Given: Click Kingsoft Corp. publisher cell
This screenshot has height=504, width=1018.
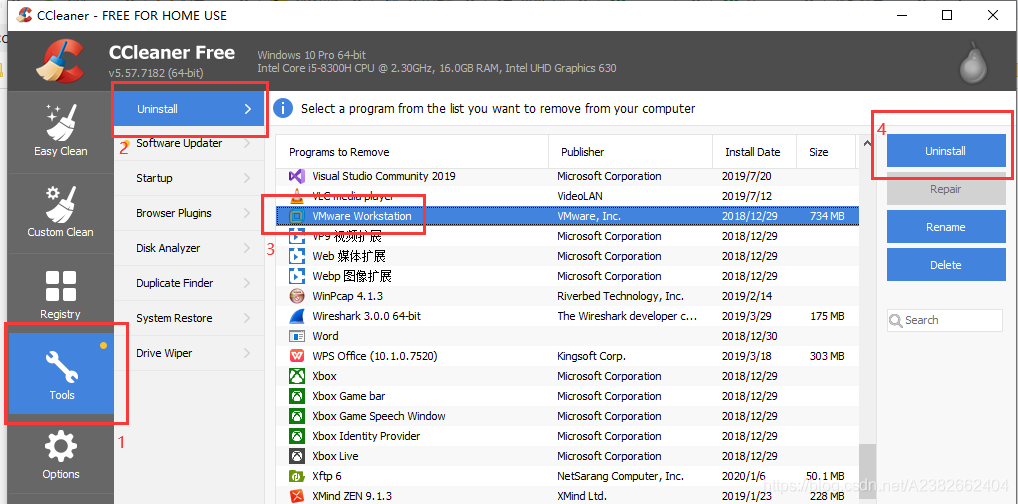Looking at the screenshot, I should (591, 356).
